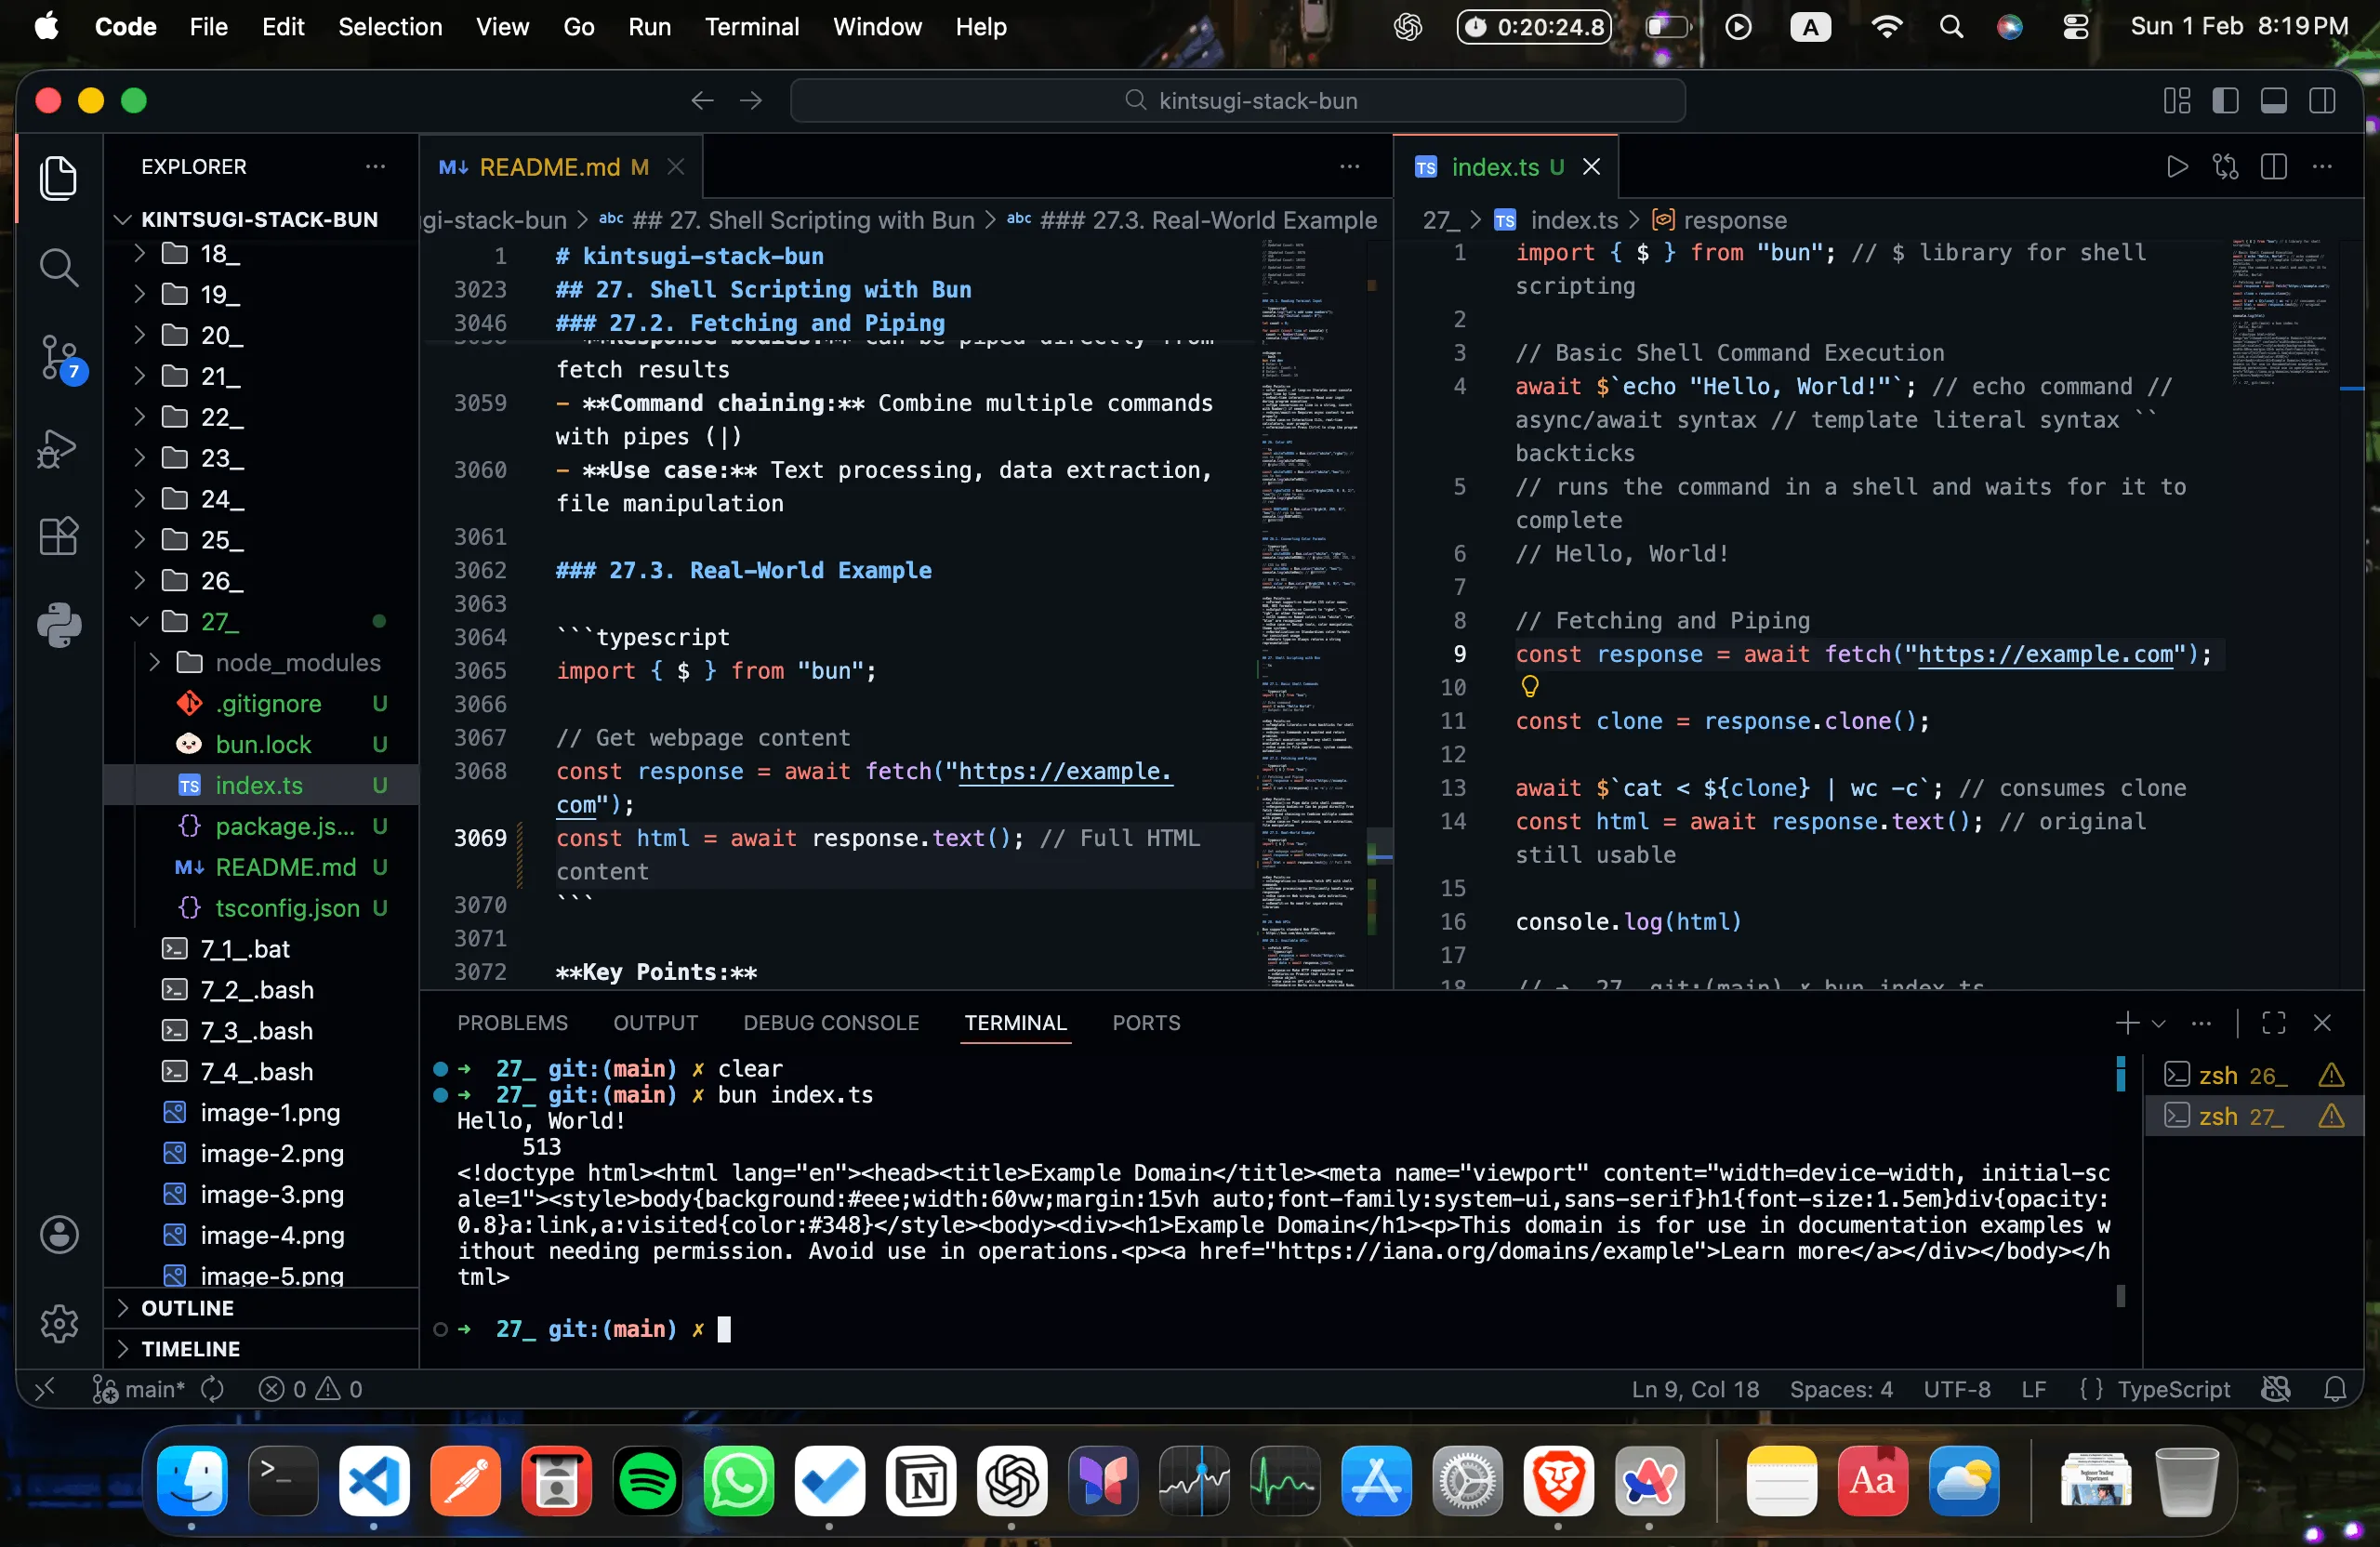This screenshot has width=2380, height=1547.
Task: Toggle the secondary side bar button
Action: coord(2321,101)
